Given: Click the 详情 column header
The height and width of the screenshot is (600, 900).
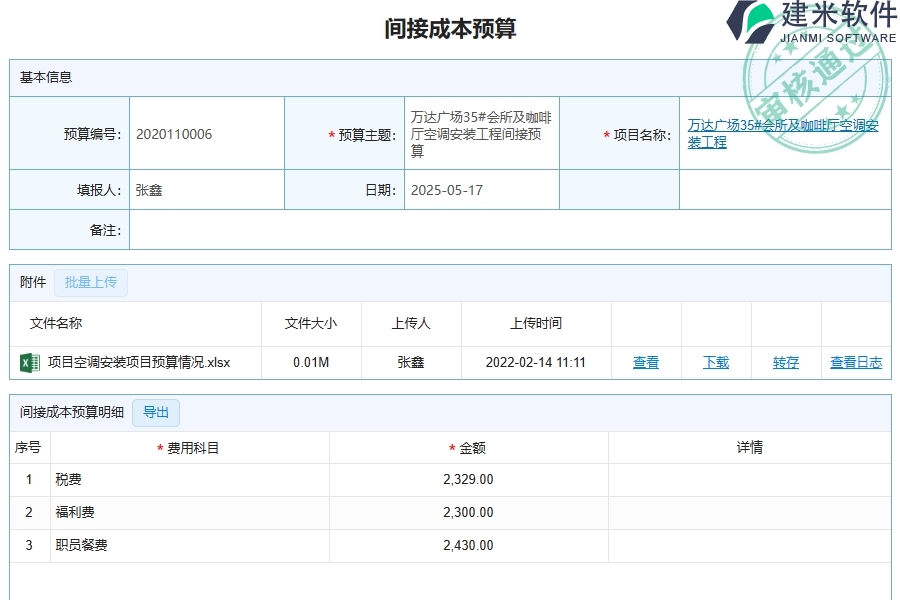Looking at the screenshot, I should pos(750,447).
